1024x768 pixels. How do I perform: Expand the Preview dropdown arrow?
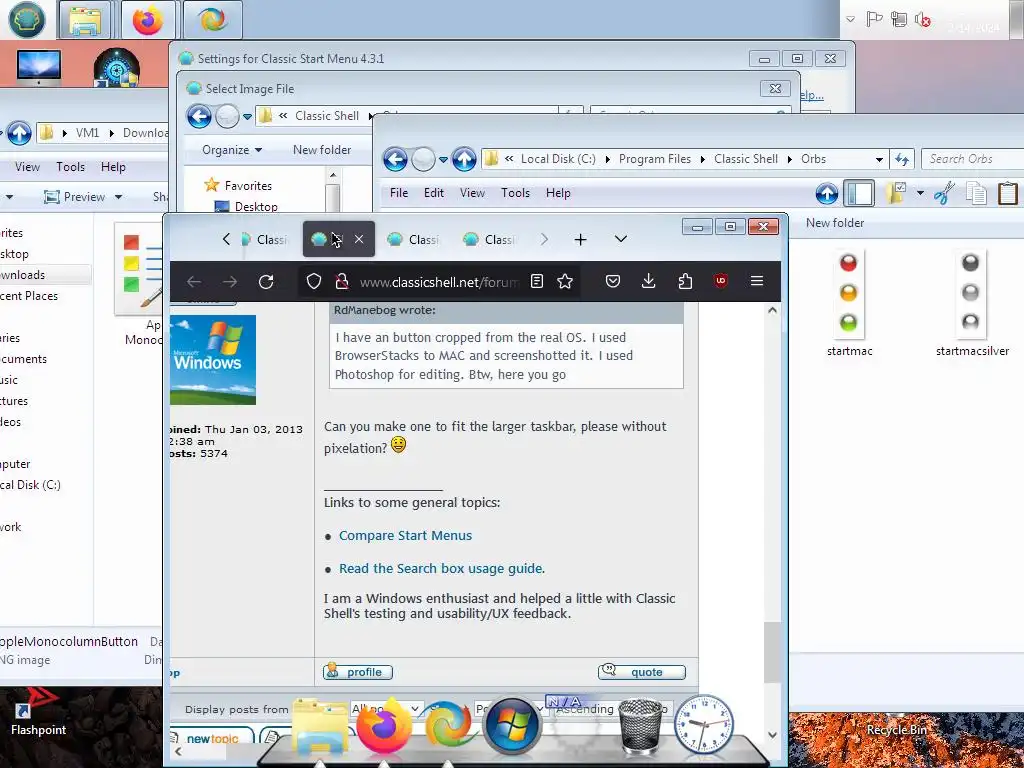[118, 197]
